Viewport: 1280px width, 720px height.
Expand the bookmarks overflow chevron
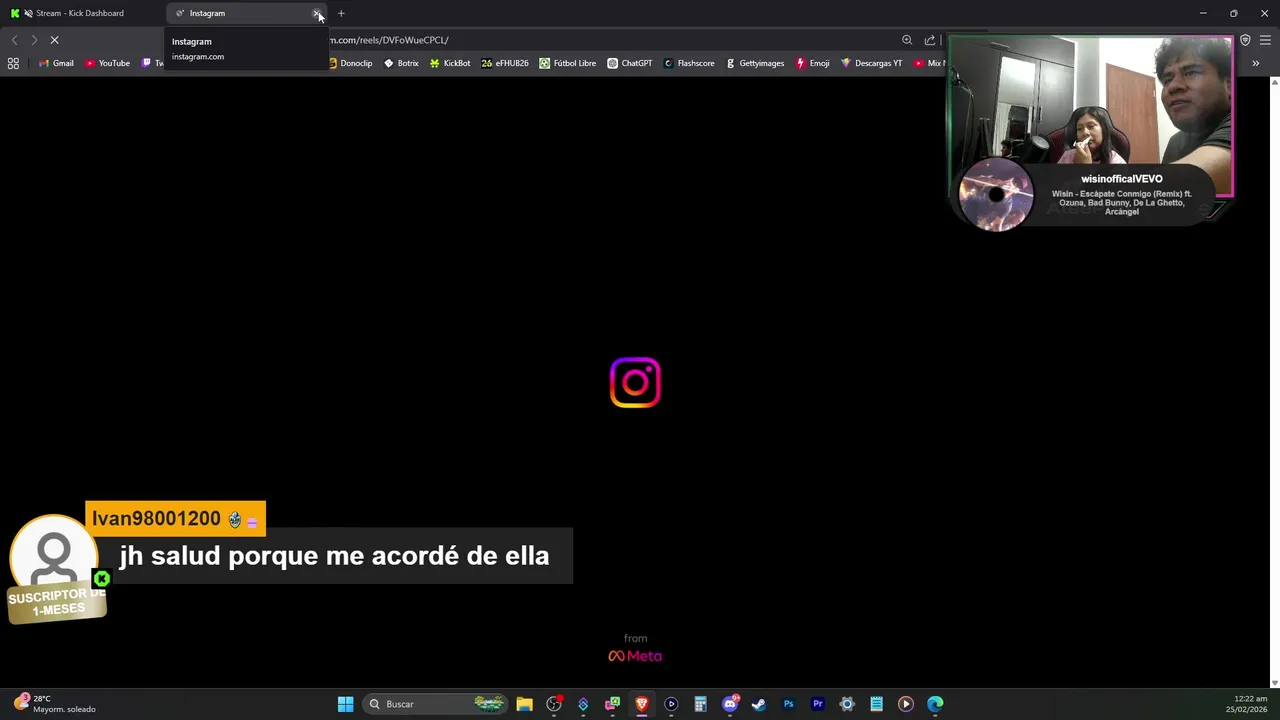click(1256, 63)
